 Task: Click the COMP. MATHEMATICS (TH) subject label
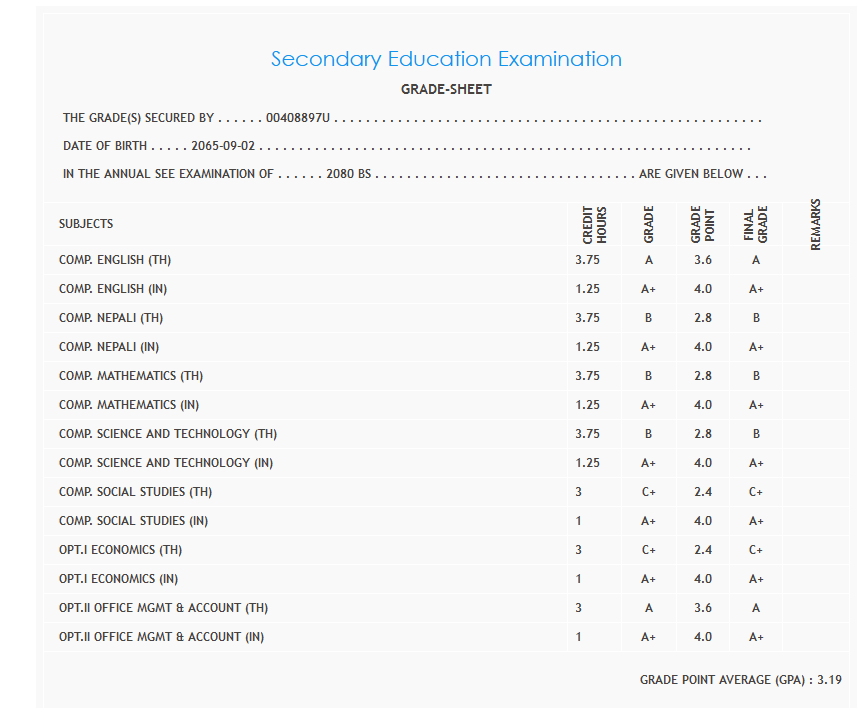[x=131, y=376]
